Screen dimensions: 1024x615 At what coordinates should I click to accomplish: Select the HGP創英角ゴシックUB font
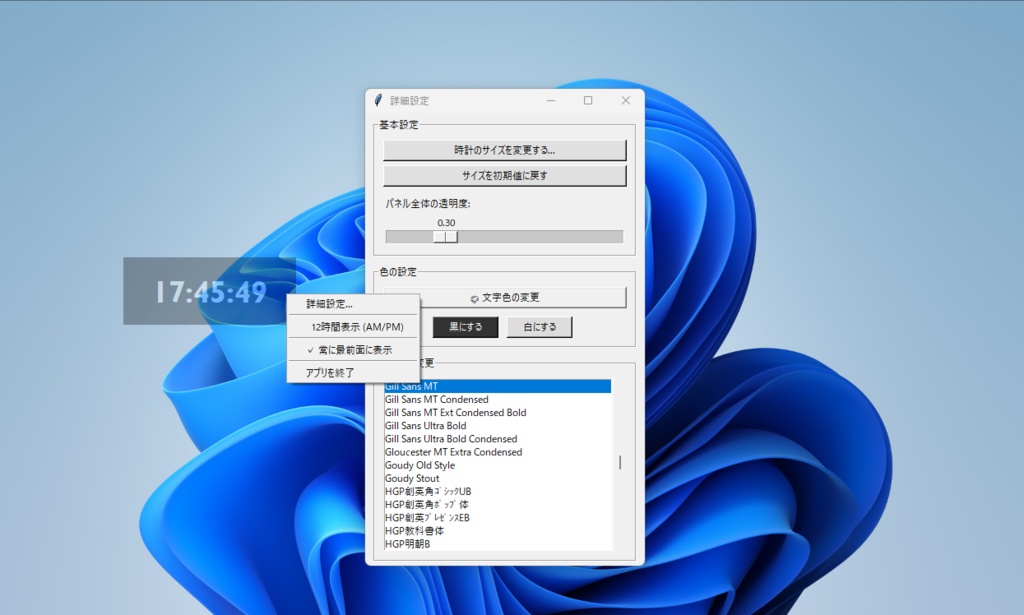coord(498,492)
